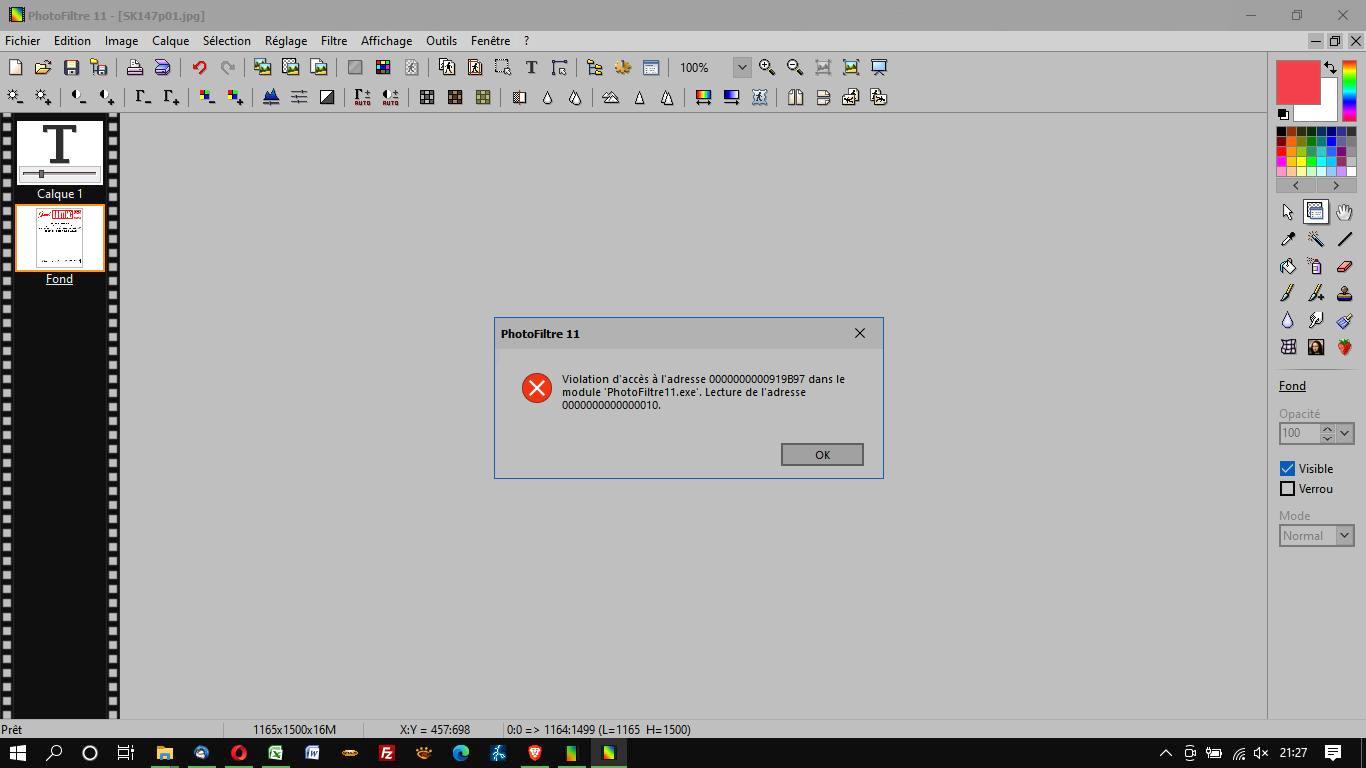1366x768 pixels.
Task: Click the Zoom out magnifier icon
Action: click(795, 67)
